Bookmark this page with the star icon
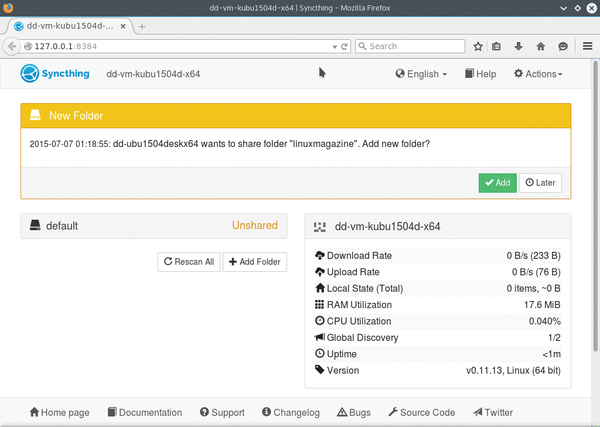The width and height of the screenshot is (600, 427). (x=478, y=46)
